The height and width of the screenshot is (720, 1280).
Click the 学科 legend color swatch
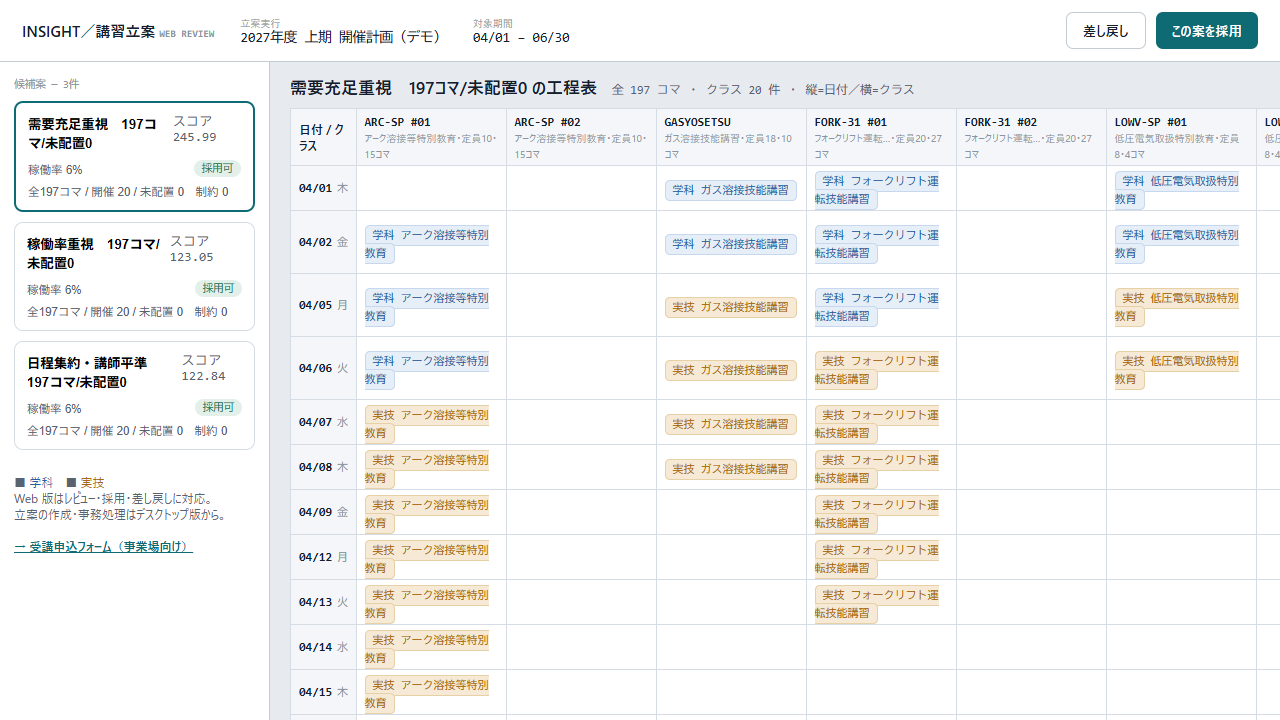[20, 482]
